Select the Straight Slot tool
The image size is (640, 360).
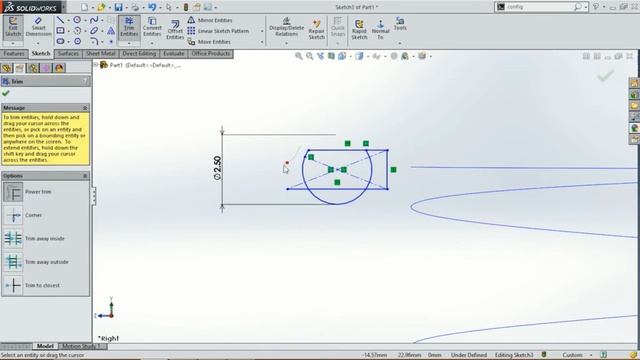(x=60, y=41)
